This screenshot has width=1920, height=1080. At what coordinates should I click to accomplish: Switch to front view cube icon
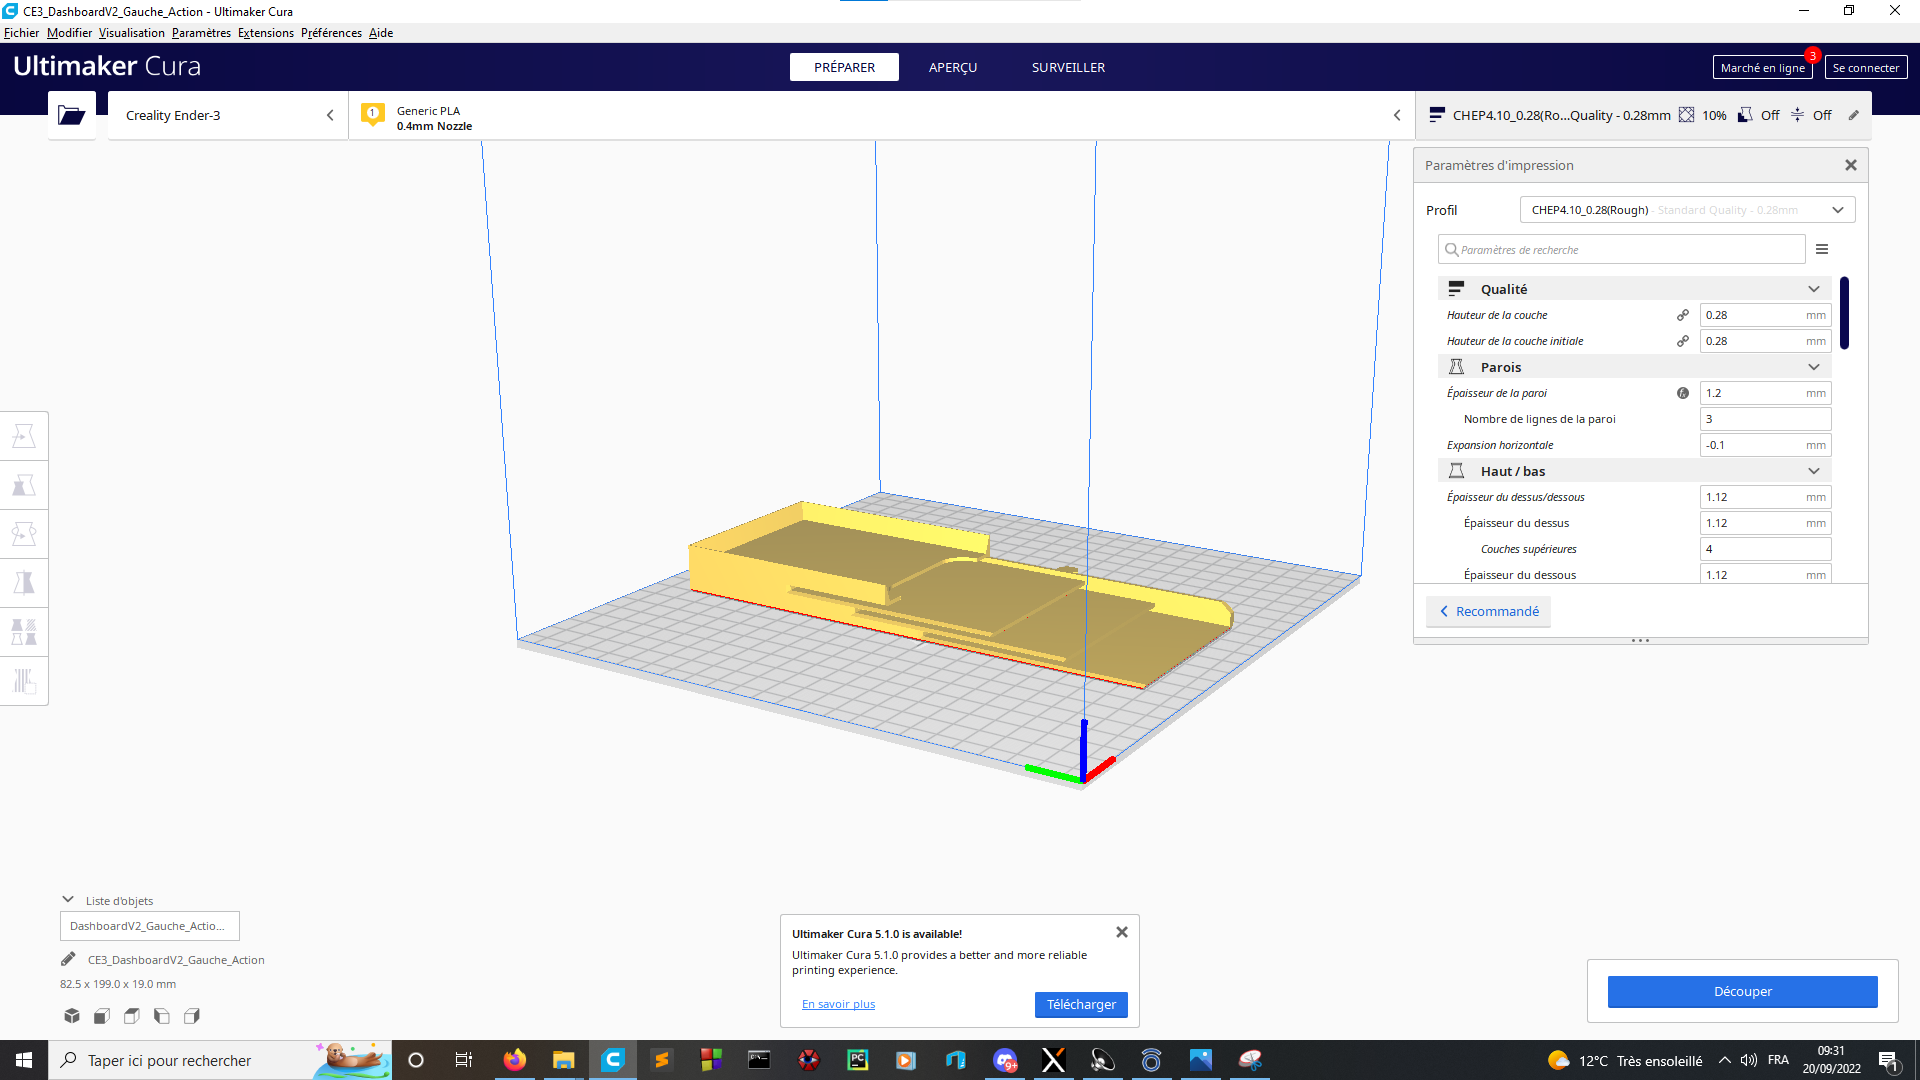[x=102, y=1016]
